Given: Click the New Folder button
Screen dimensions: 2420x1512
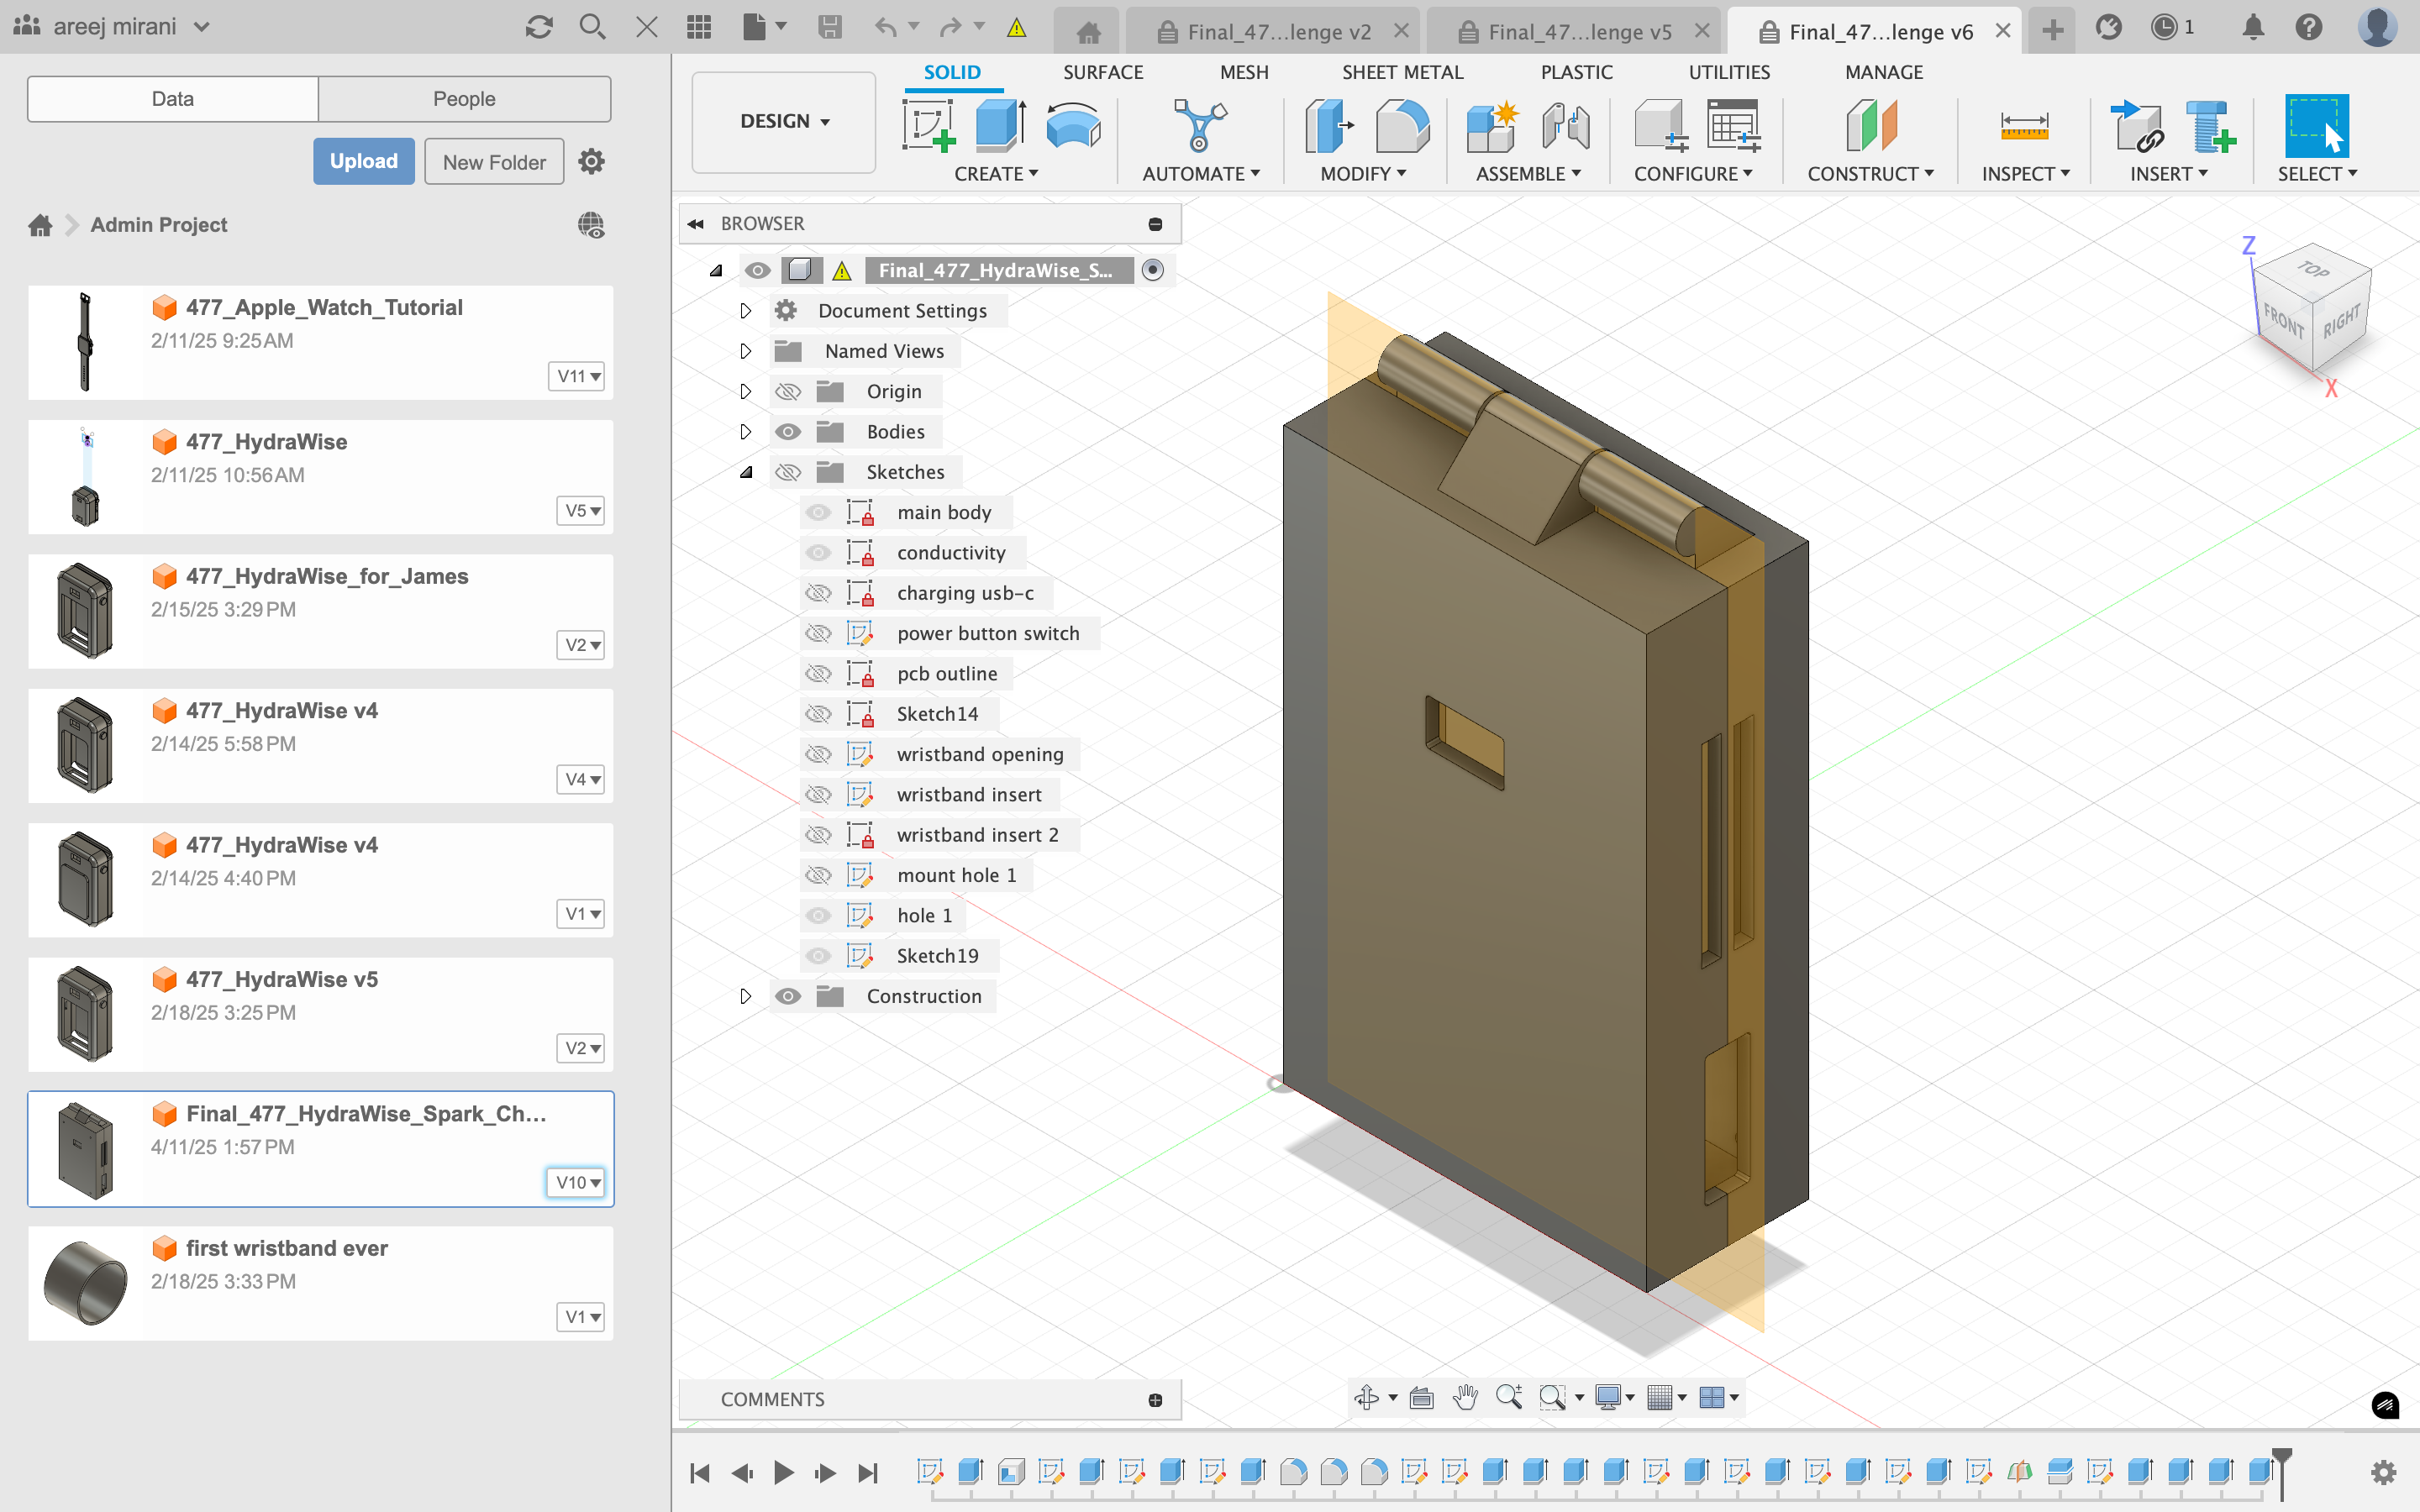Looking at the screenshot, I should (x=494, y=161).
